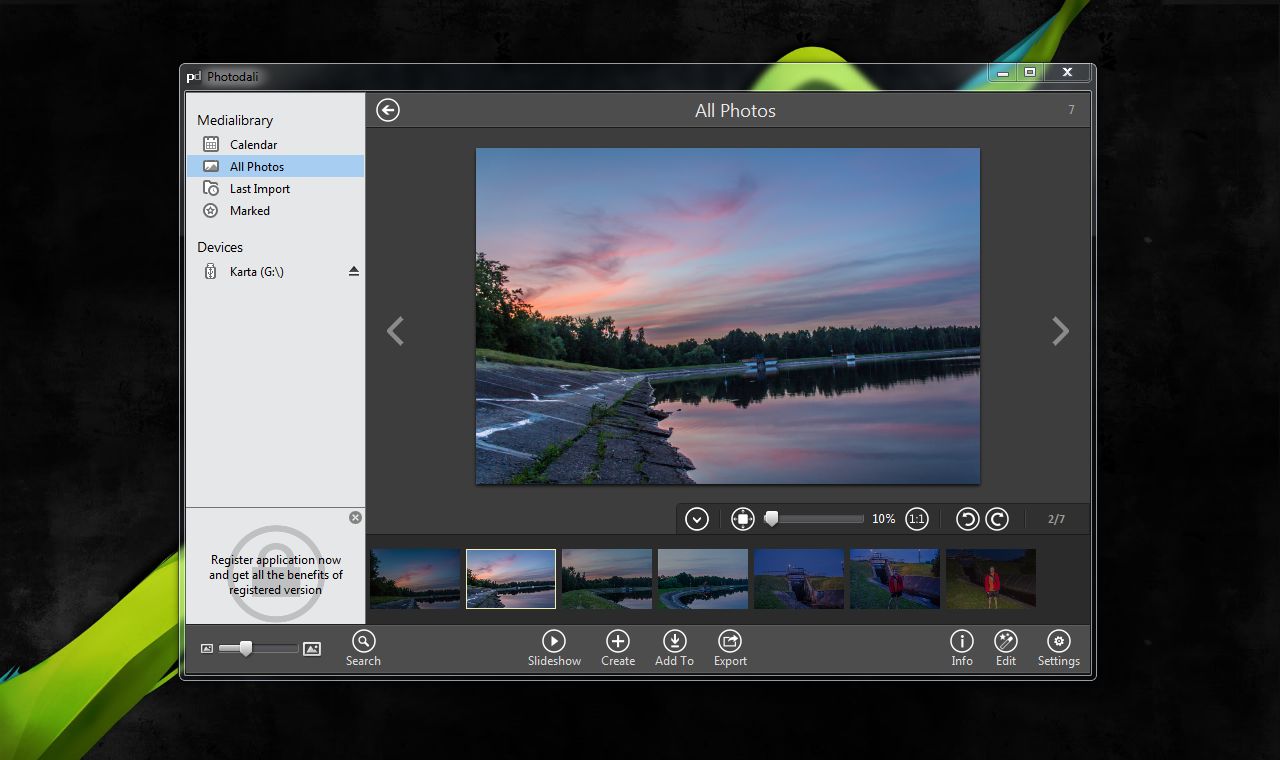Viewport: 1280px width, 760px height.
Task: Click the fit-to-window zoom icon
Action: [742, 519]
